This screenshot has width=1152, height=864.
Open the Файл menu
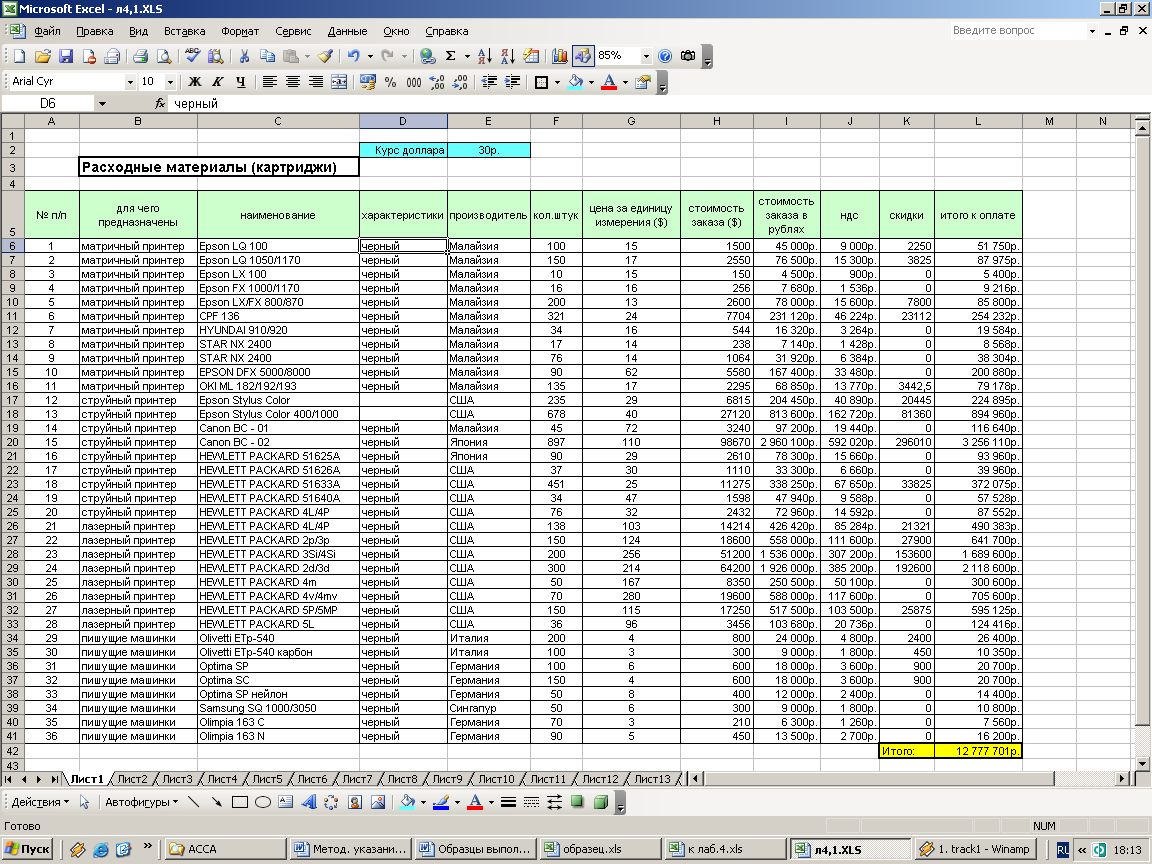point(47,31)
